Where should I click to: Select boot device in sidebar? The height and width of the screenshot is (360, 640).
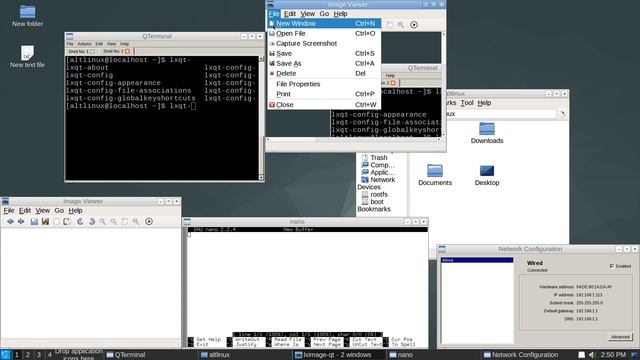373,202
